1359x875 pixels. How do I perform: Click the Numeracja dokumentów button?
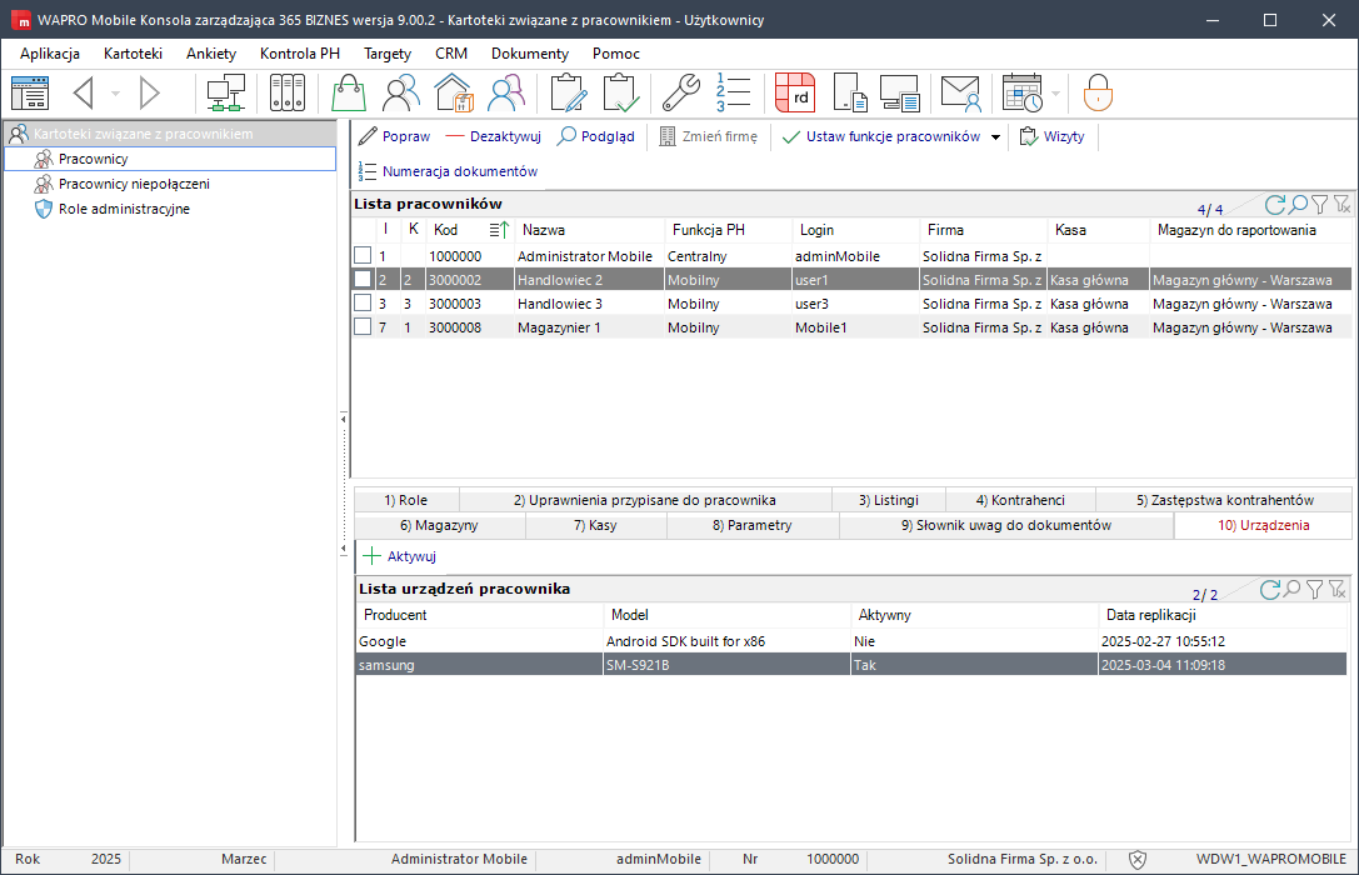(x=448, y=171)
